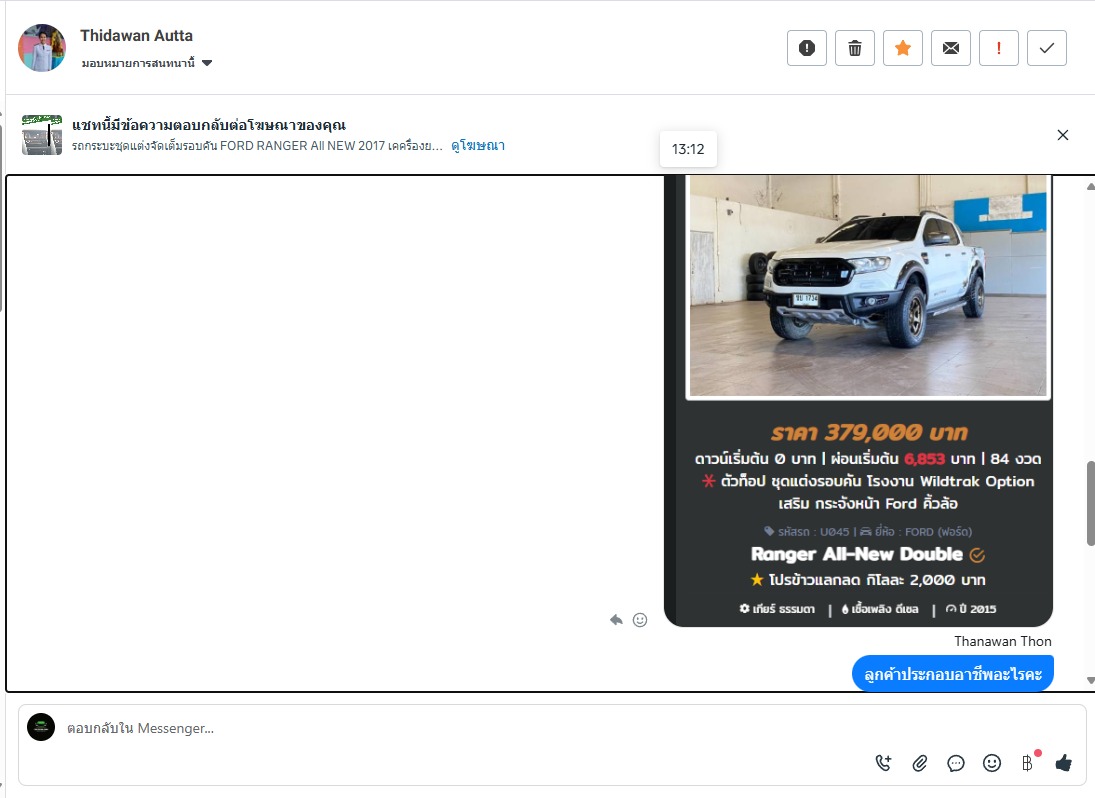This screenshot has width=1095, height=798.
Task: Open saved replies speech bubble icon
Action: tap(955, 763)
